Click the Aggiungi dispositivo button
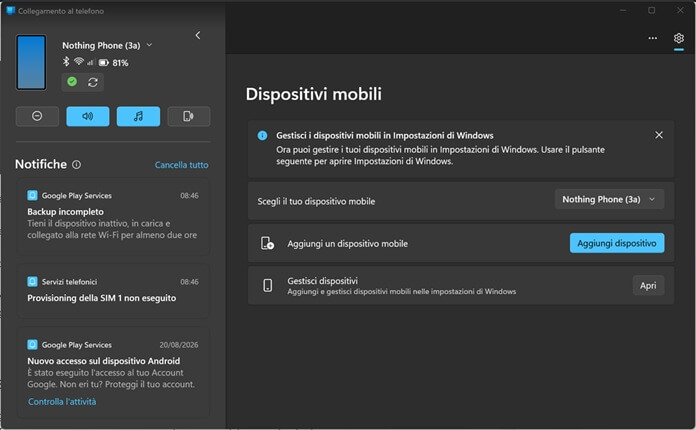This screenshot has width=696, height=430. (x=617, y=243)
